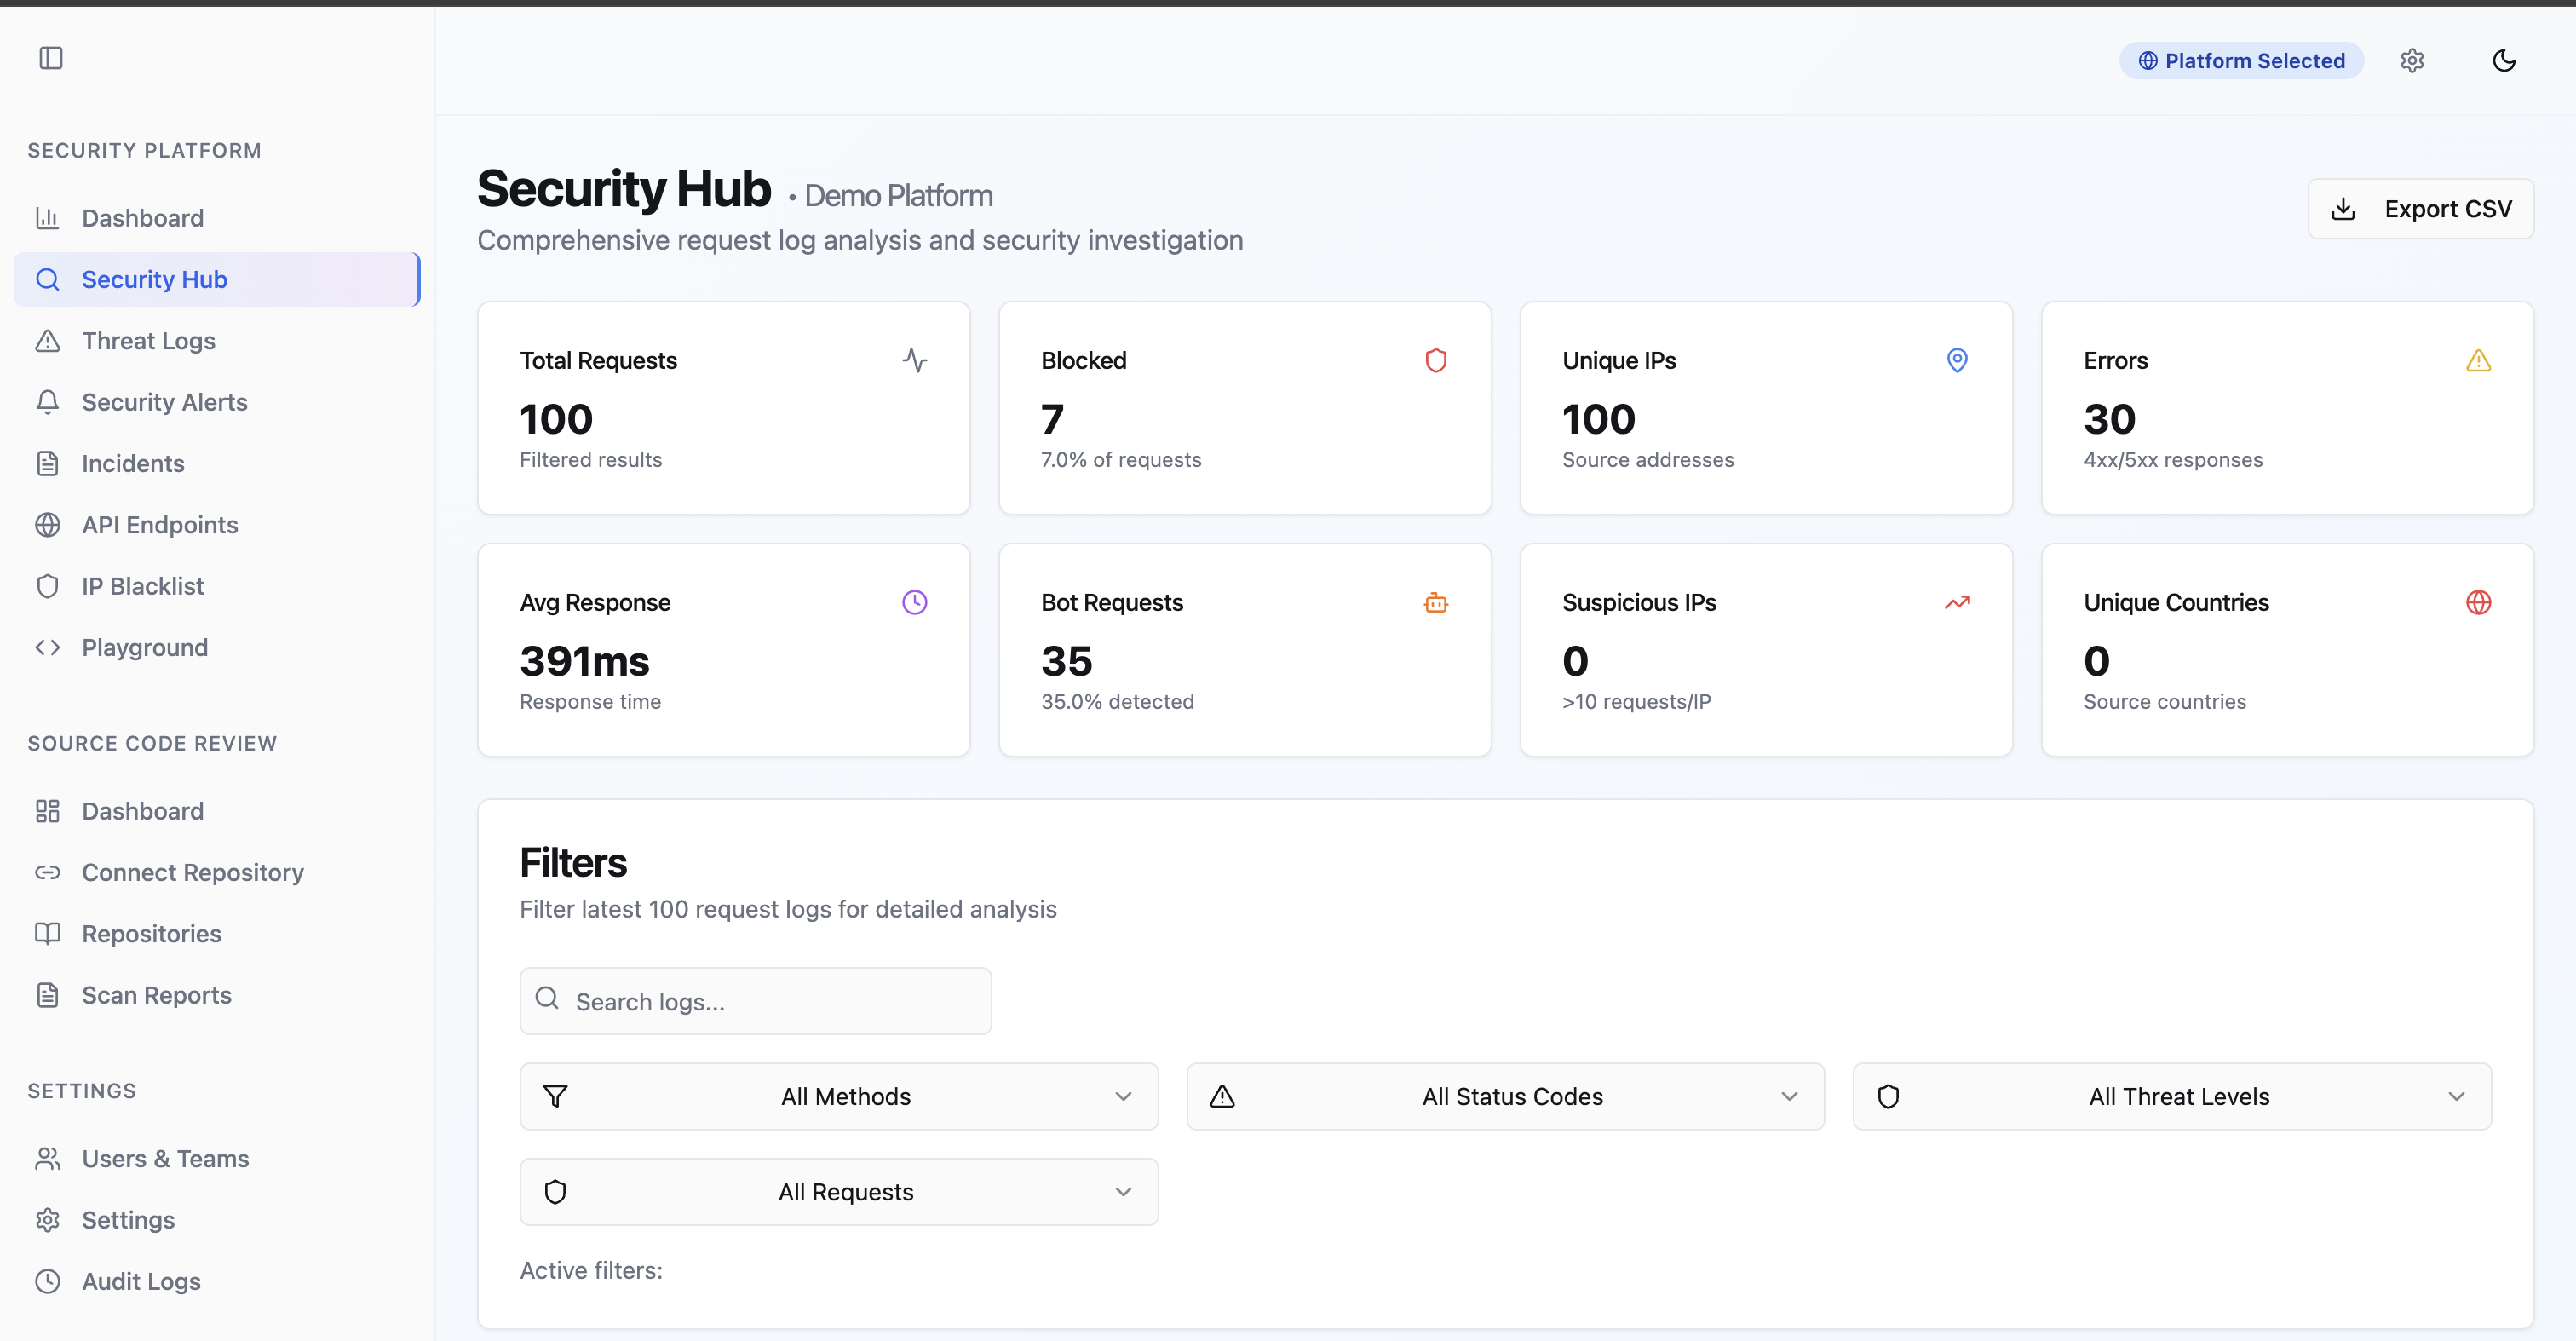Launch the Playground from the sidebar

(144, 647)
